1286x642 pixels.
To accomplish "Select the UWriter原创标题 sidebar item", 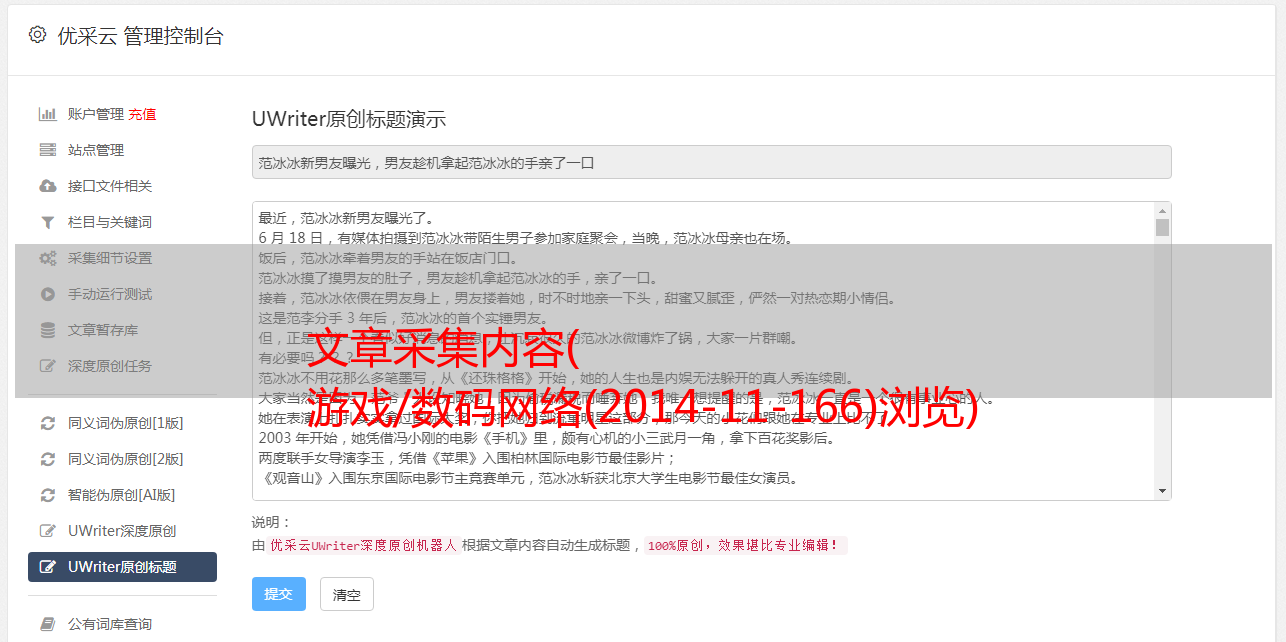I will [122, 567].
